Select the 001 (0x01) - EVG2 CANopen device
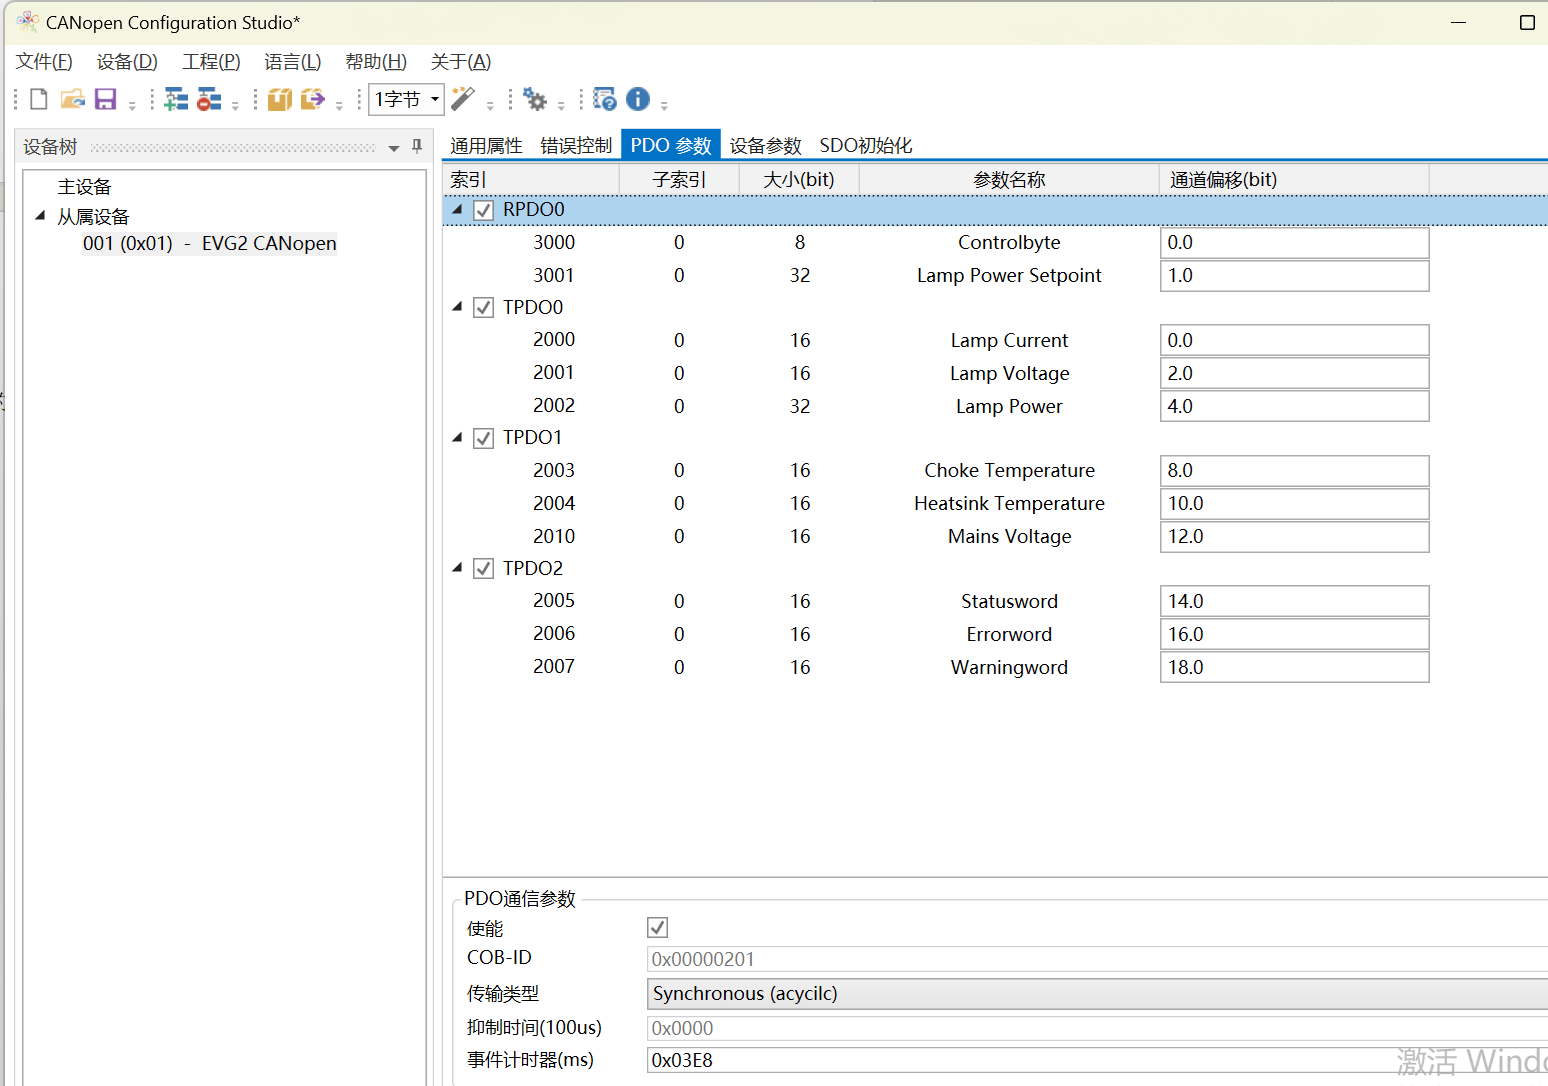This screenshot has width=1548, height=1086. pos(210,243)
